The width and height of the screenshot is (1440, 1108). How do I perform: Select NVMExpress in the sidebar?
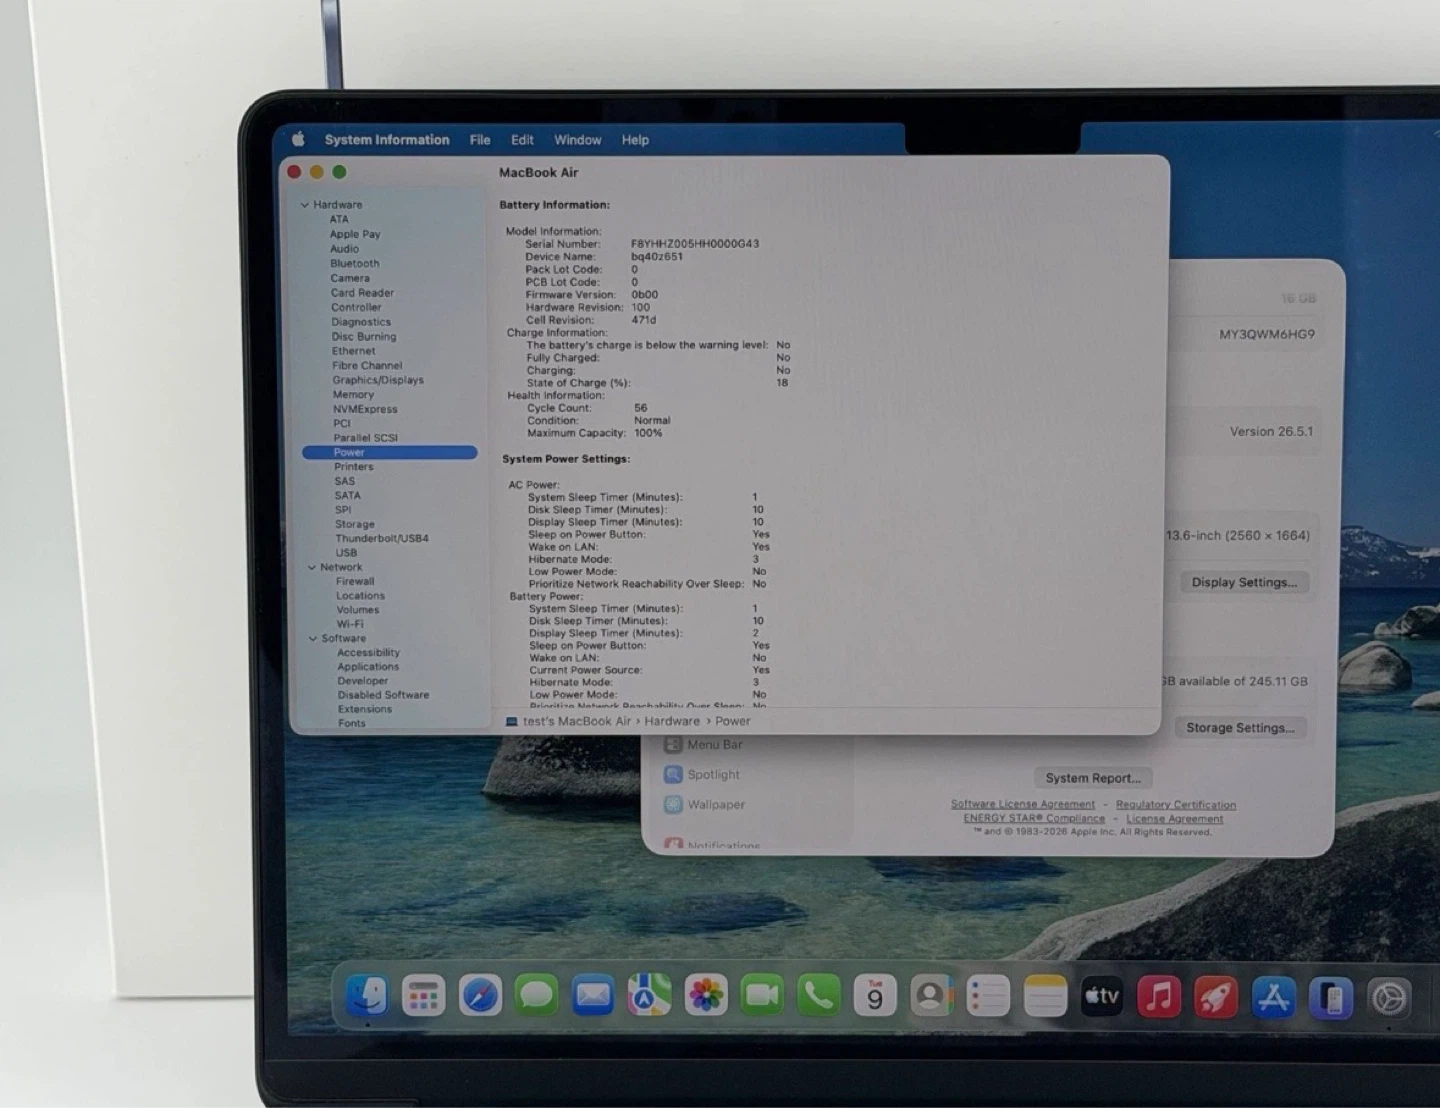(x=365, y=409)
